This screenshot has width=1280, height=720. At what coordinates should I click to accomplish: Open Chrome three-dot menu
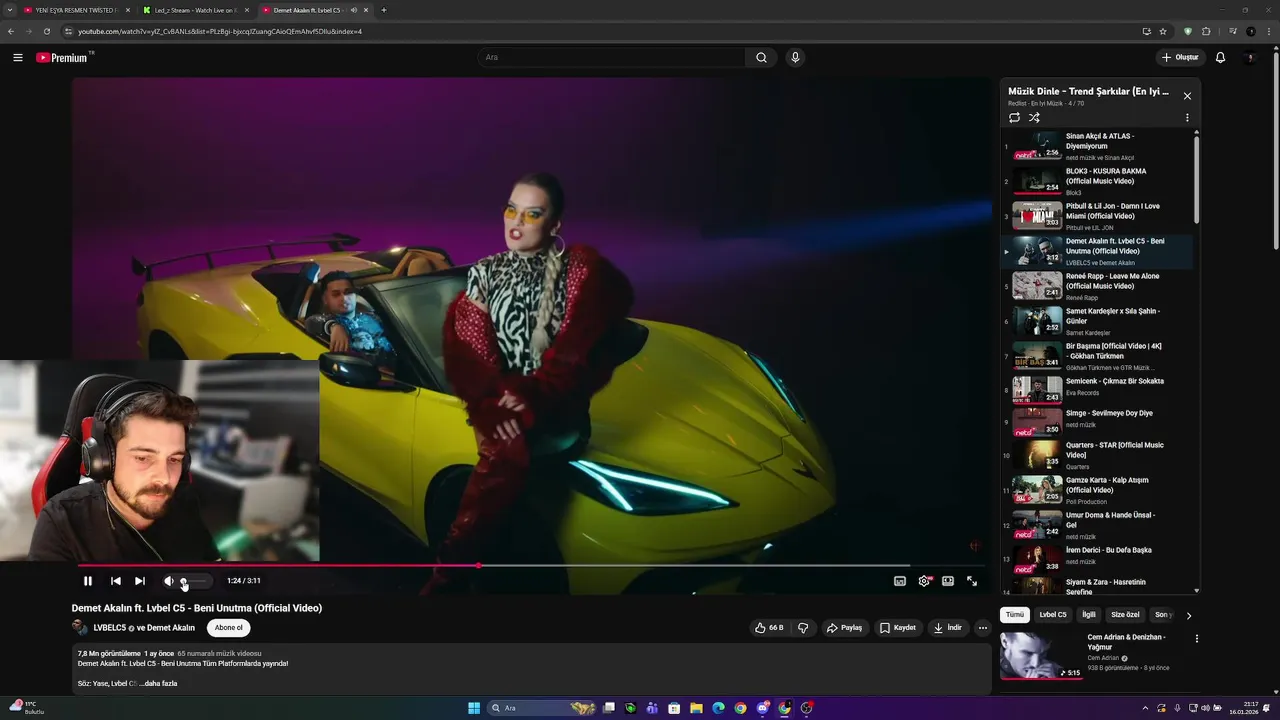click(x=1268, y=31)
